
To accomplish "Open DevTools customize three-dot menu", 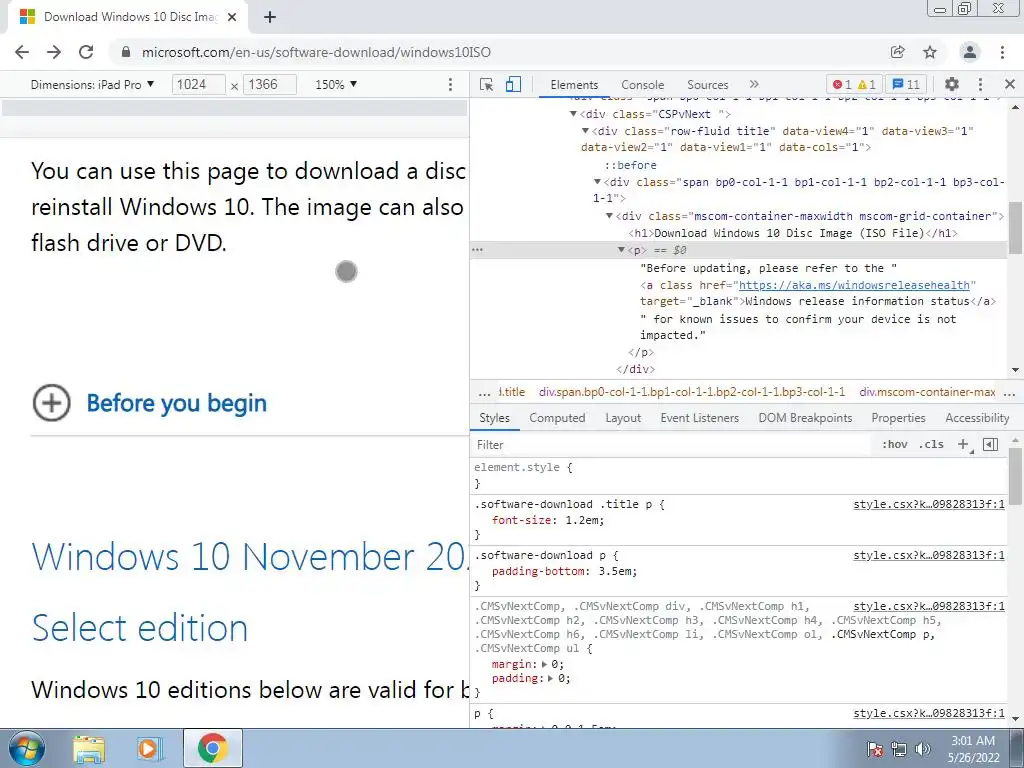I will tap(980, 84).
